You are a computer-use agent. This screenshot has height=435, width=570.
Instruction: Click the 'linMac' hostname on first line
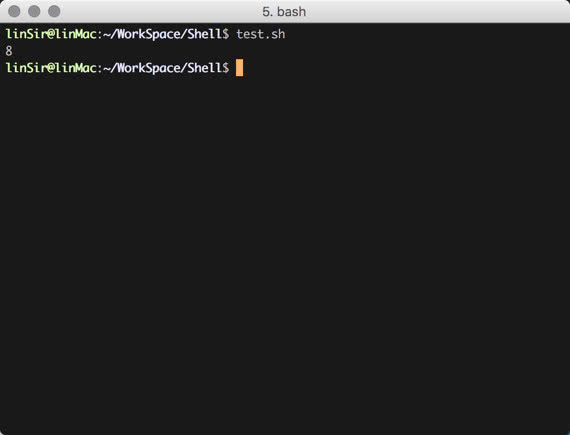[76, 34]
